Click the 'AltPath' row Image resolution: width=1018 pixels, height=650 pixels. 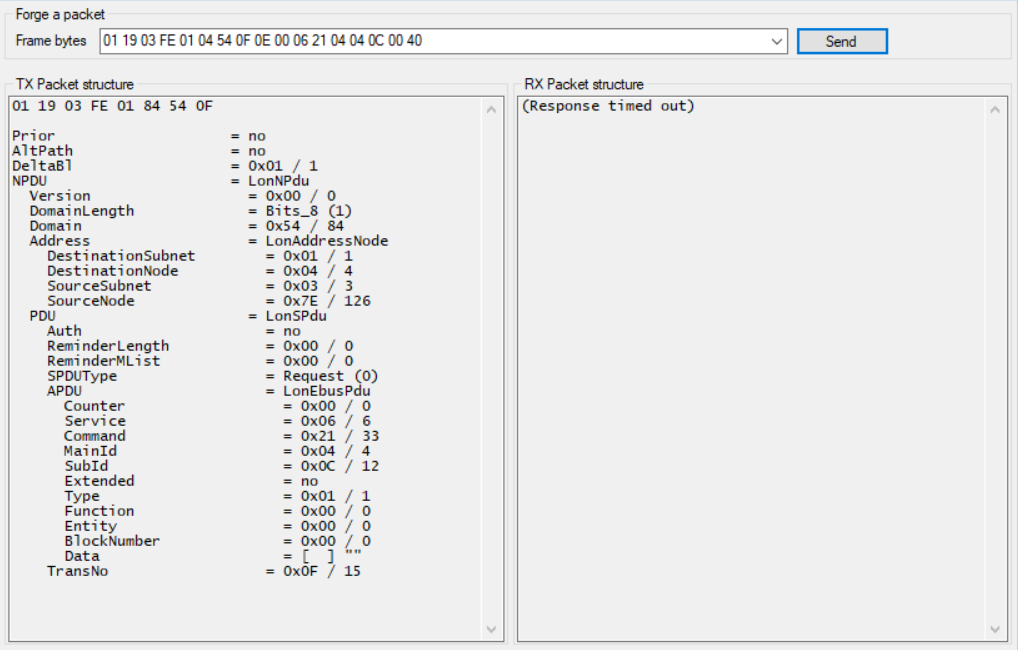coord(139,151)
